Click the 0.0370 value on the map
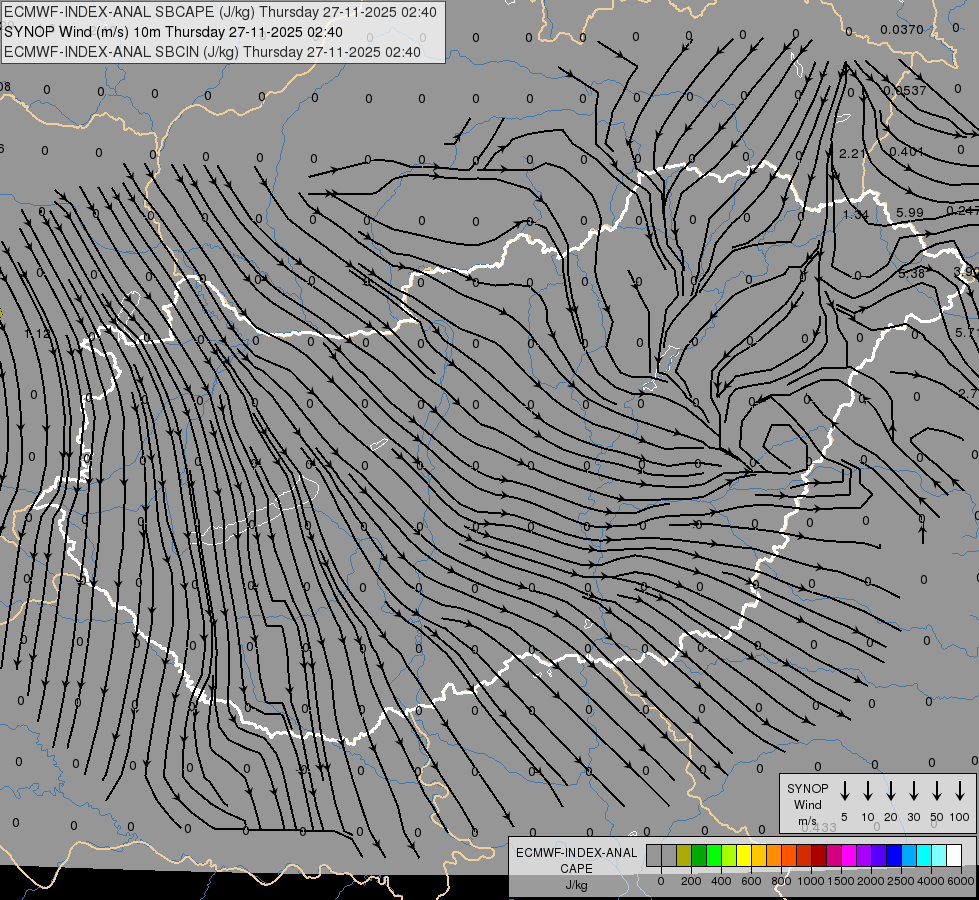Image resolution: width=979 pixels, height=900 pixels. [x=902, y=29]
